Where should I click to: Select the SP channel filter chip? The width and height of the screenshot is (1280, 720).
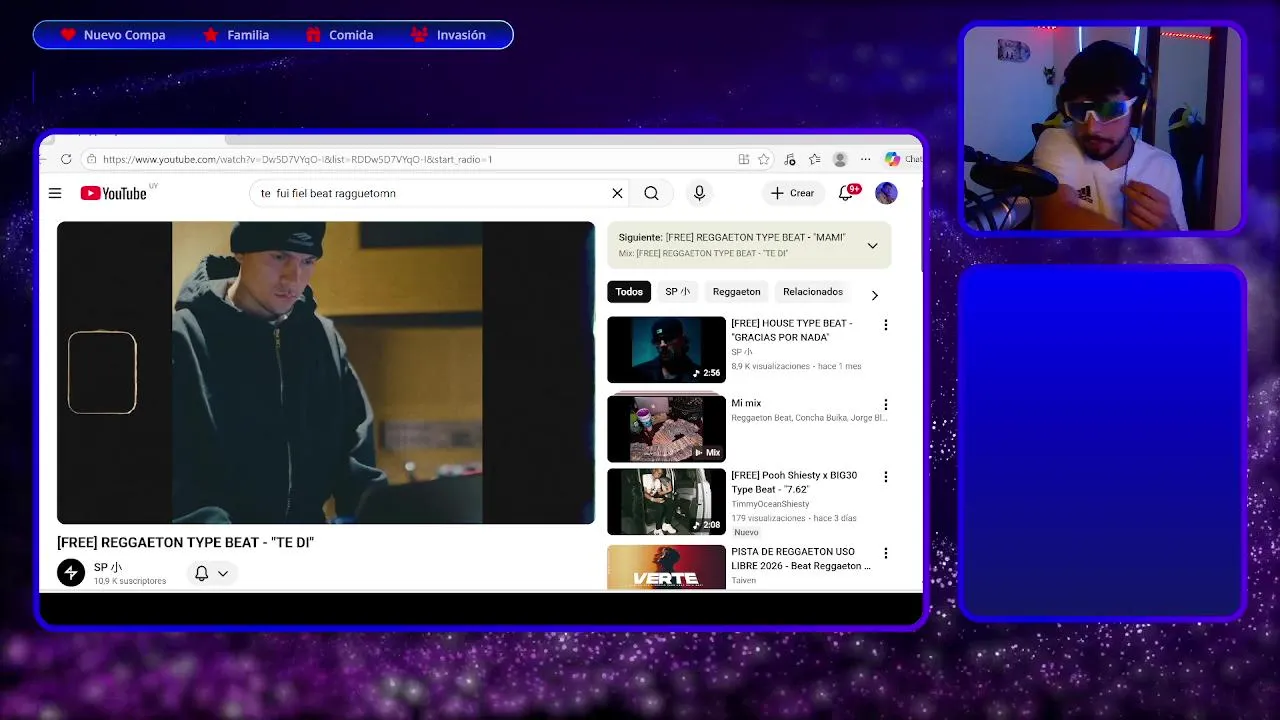678,292
